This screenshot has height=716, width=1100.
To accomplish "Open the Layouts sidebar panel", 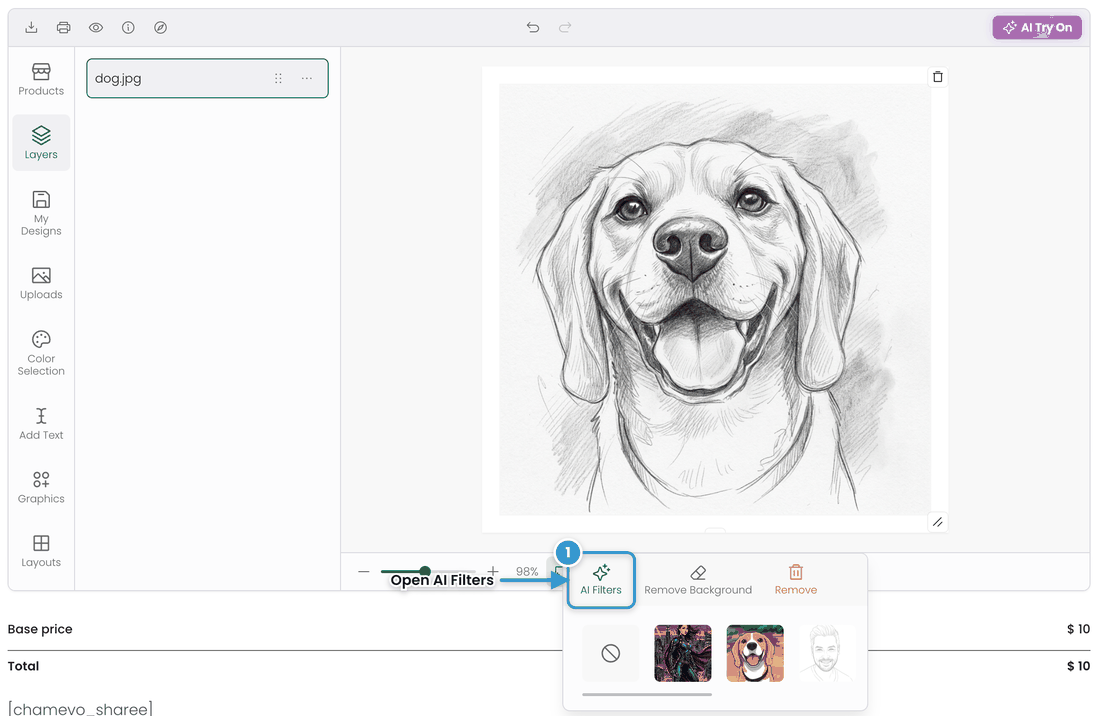I will pos(41,551).
